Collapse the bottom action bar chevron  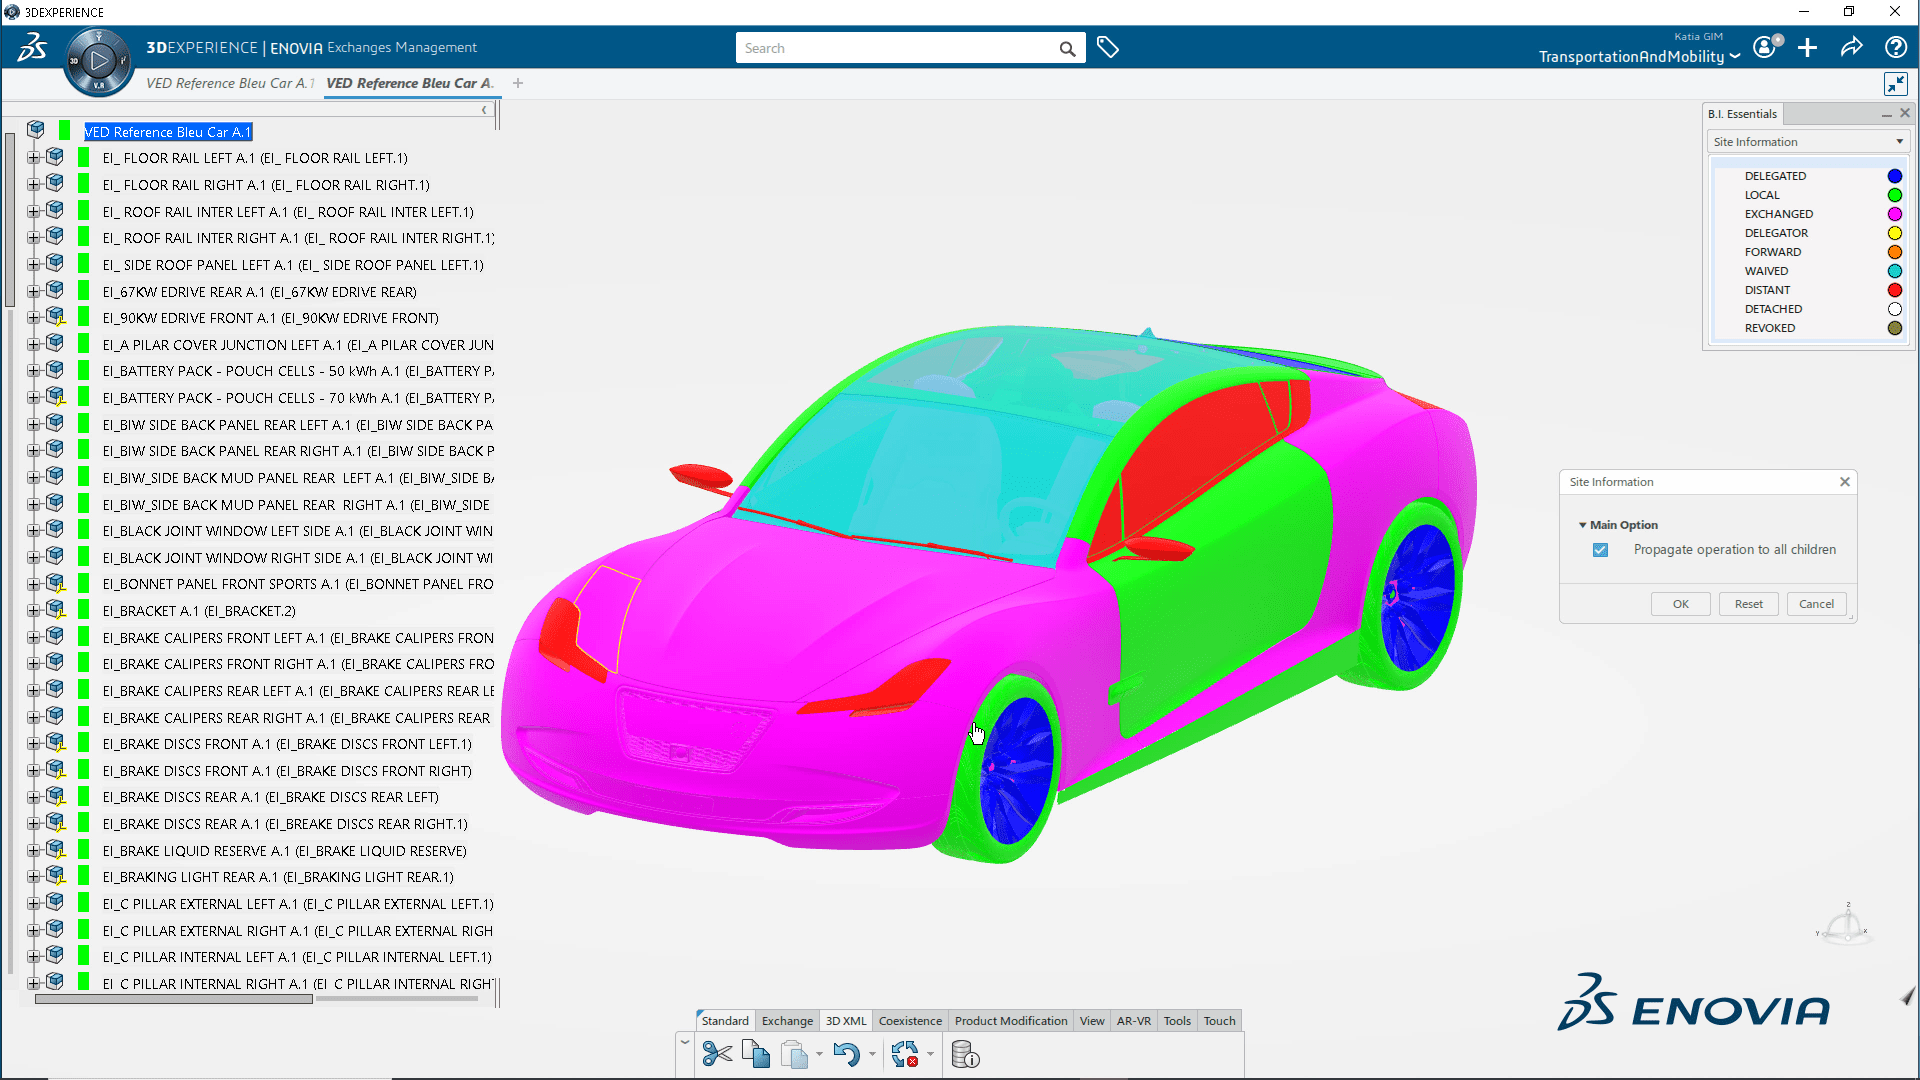click(685, 1042)
